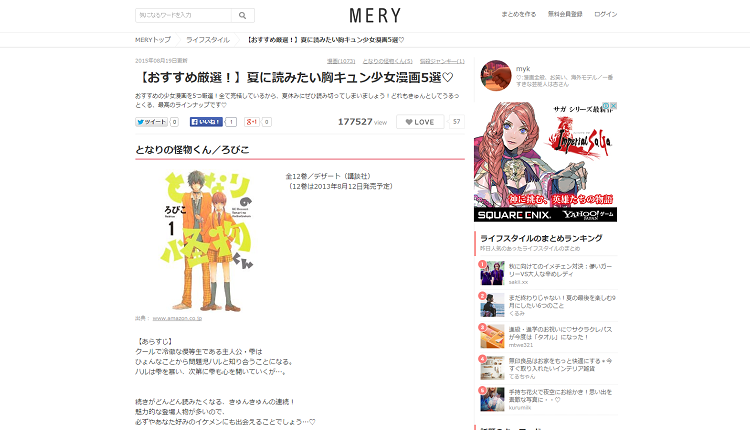Image resolution: width=750 pixels, height=430 pixels.
Task: Open the LOVE count 57 box
Action: click(x=457, y=122)
